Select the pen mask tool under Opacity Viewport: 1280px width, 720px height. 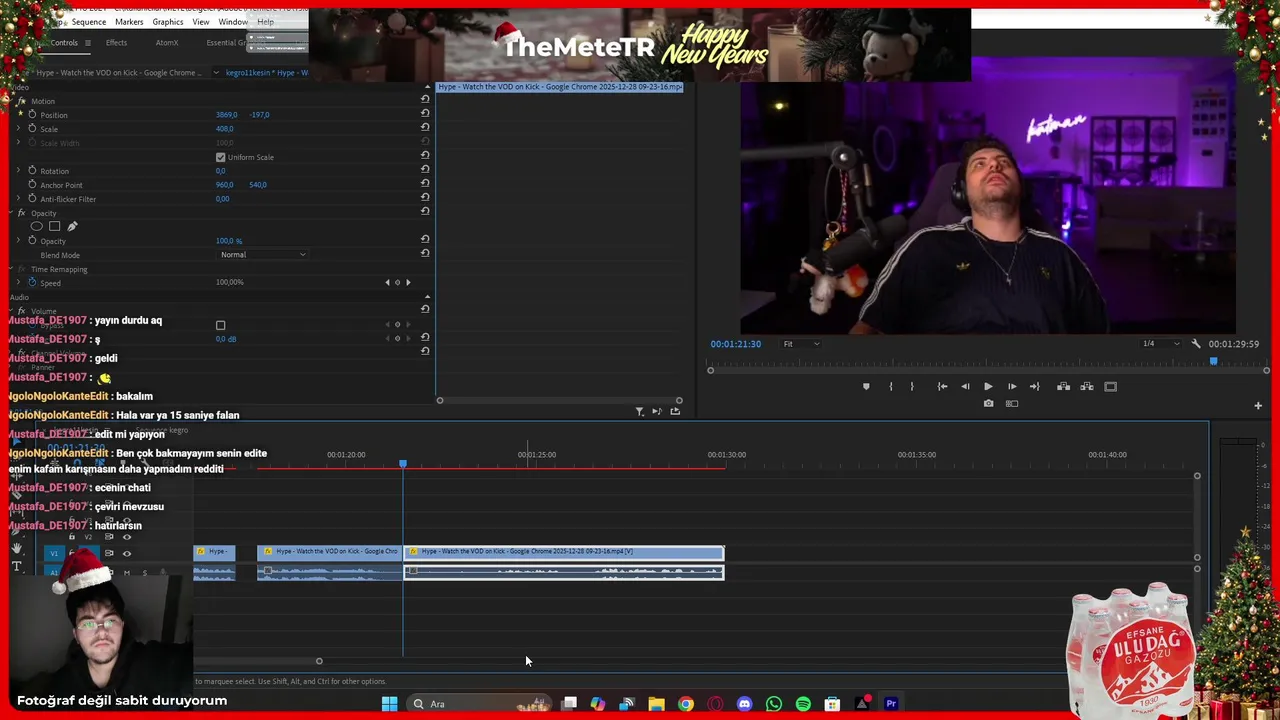tap(72, 226)
